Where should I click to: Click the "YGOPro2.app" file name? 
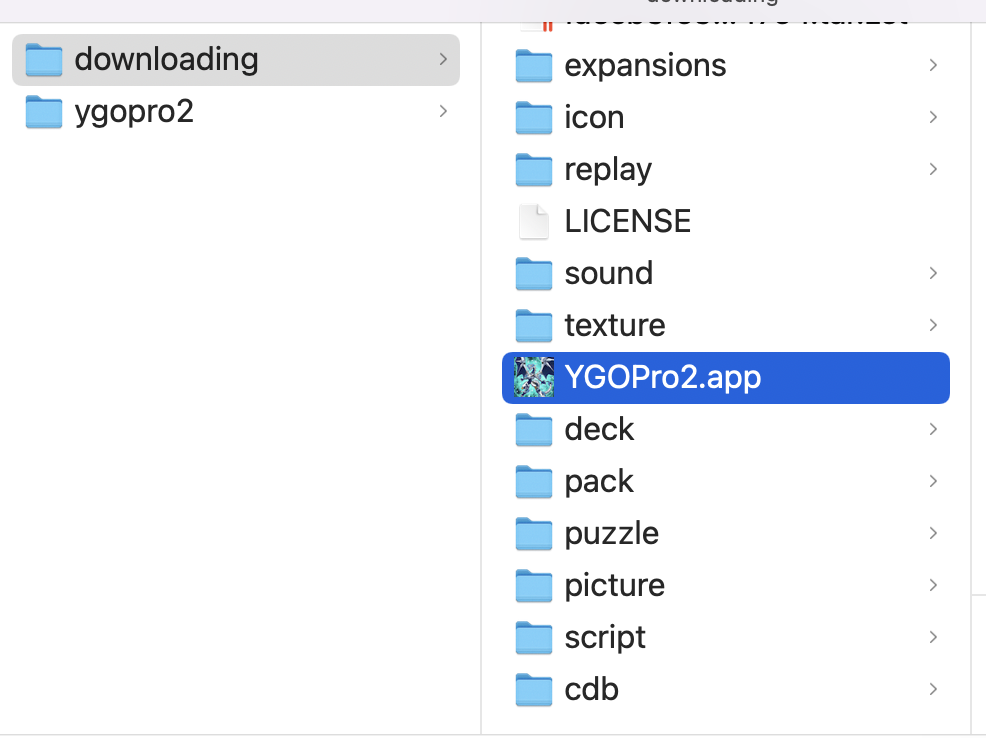pos(663,378)
